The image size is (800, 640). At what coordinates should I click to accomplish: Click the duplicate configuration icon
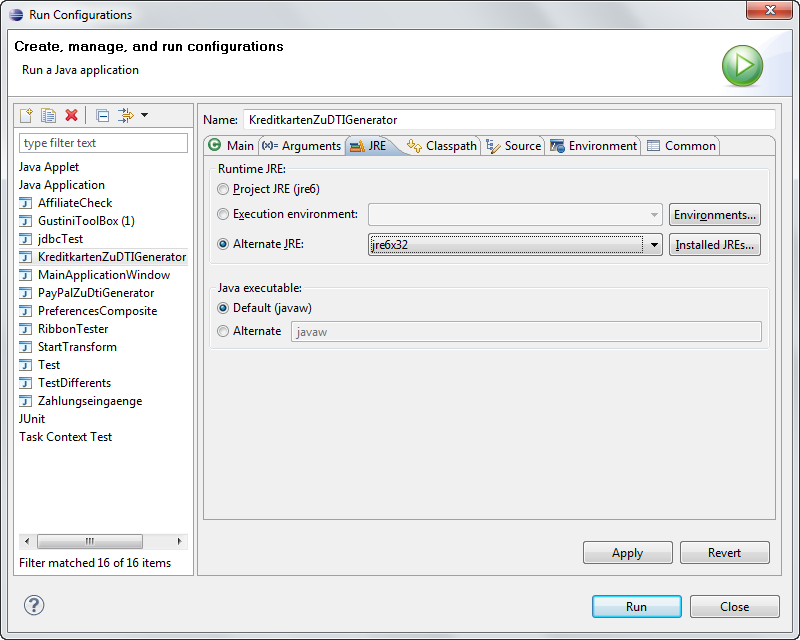tap(48, 116)
